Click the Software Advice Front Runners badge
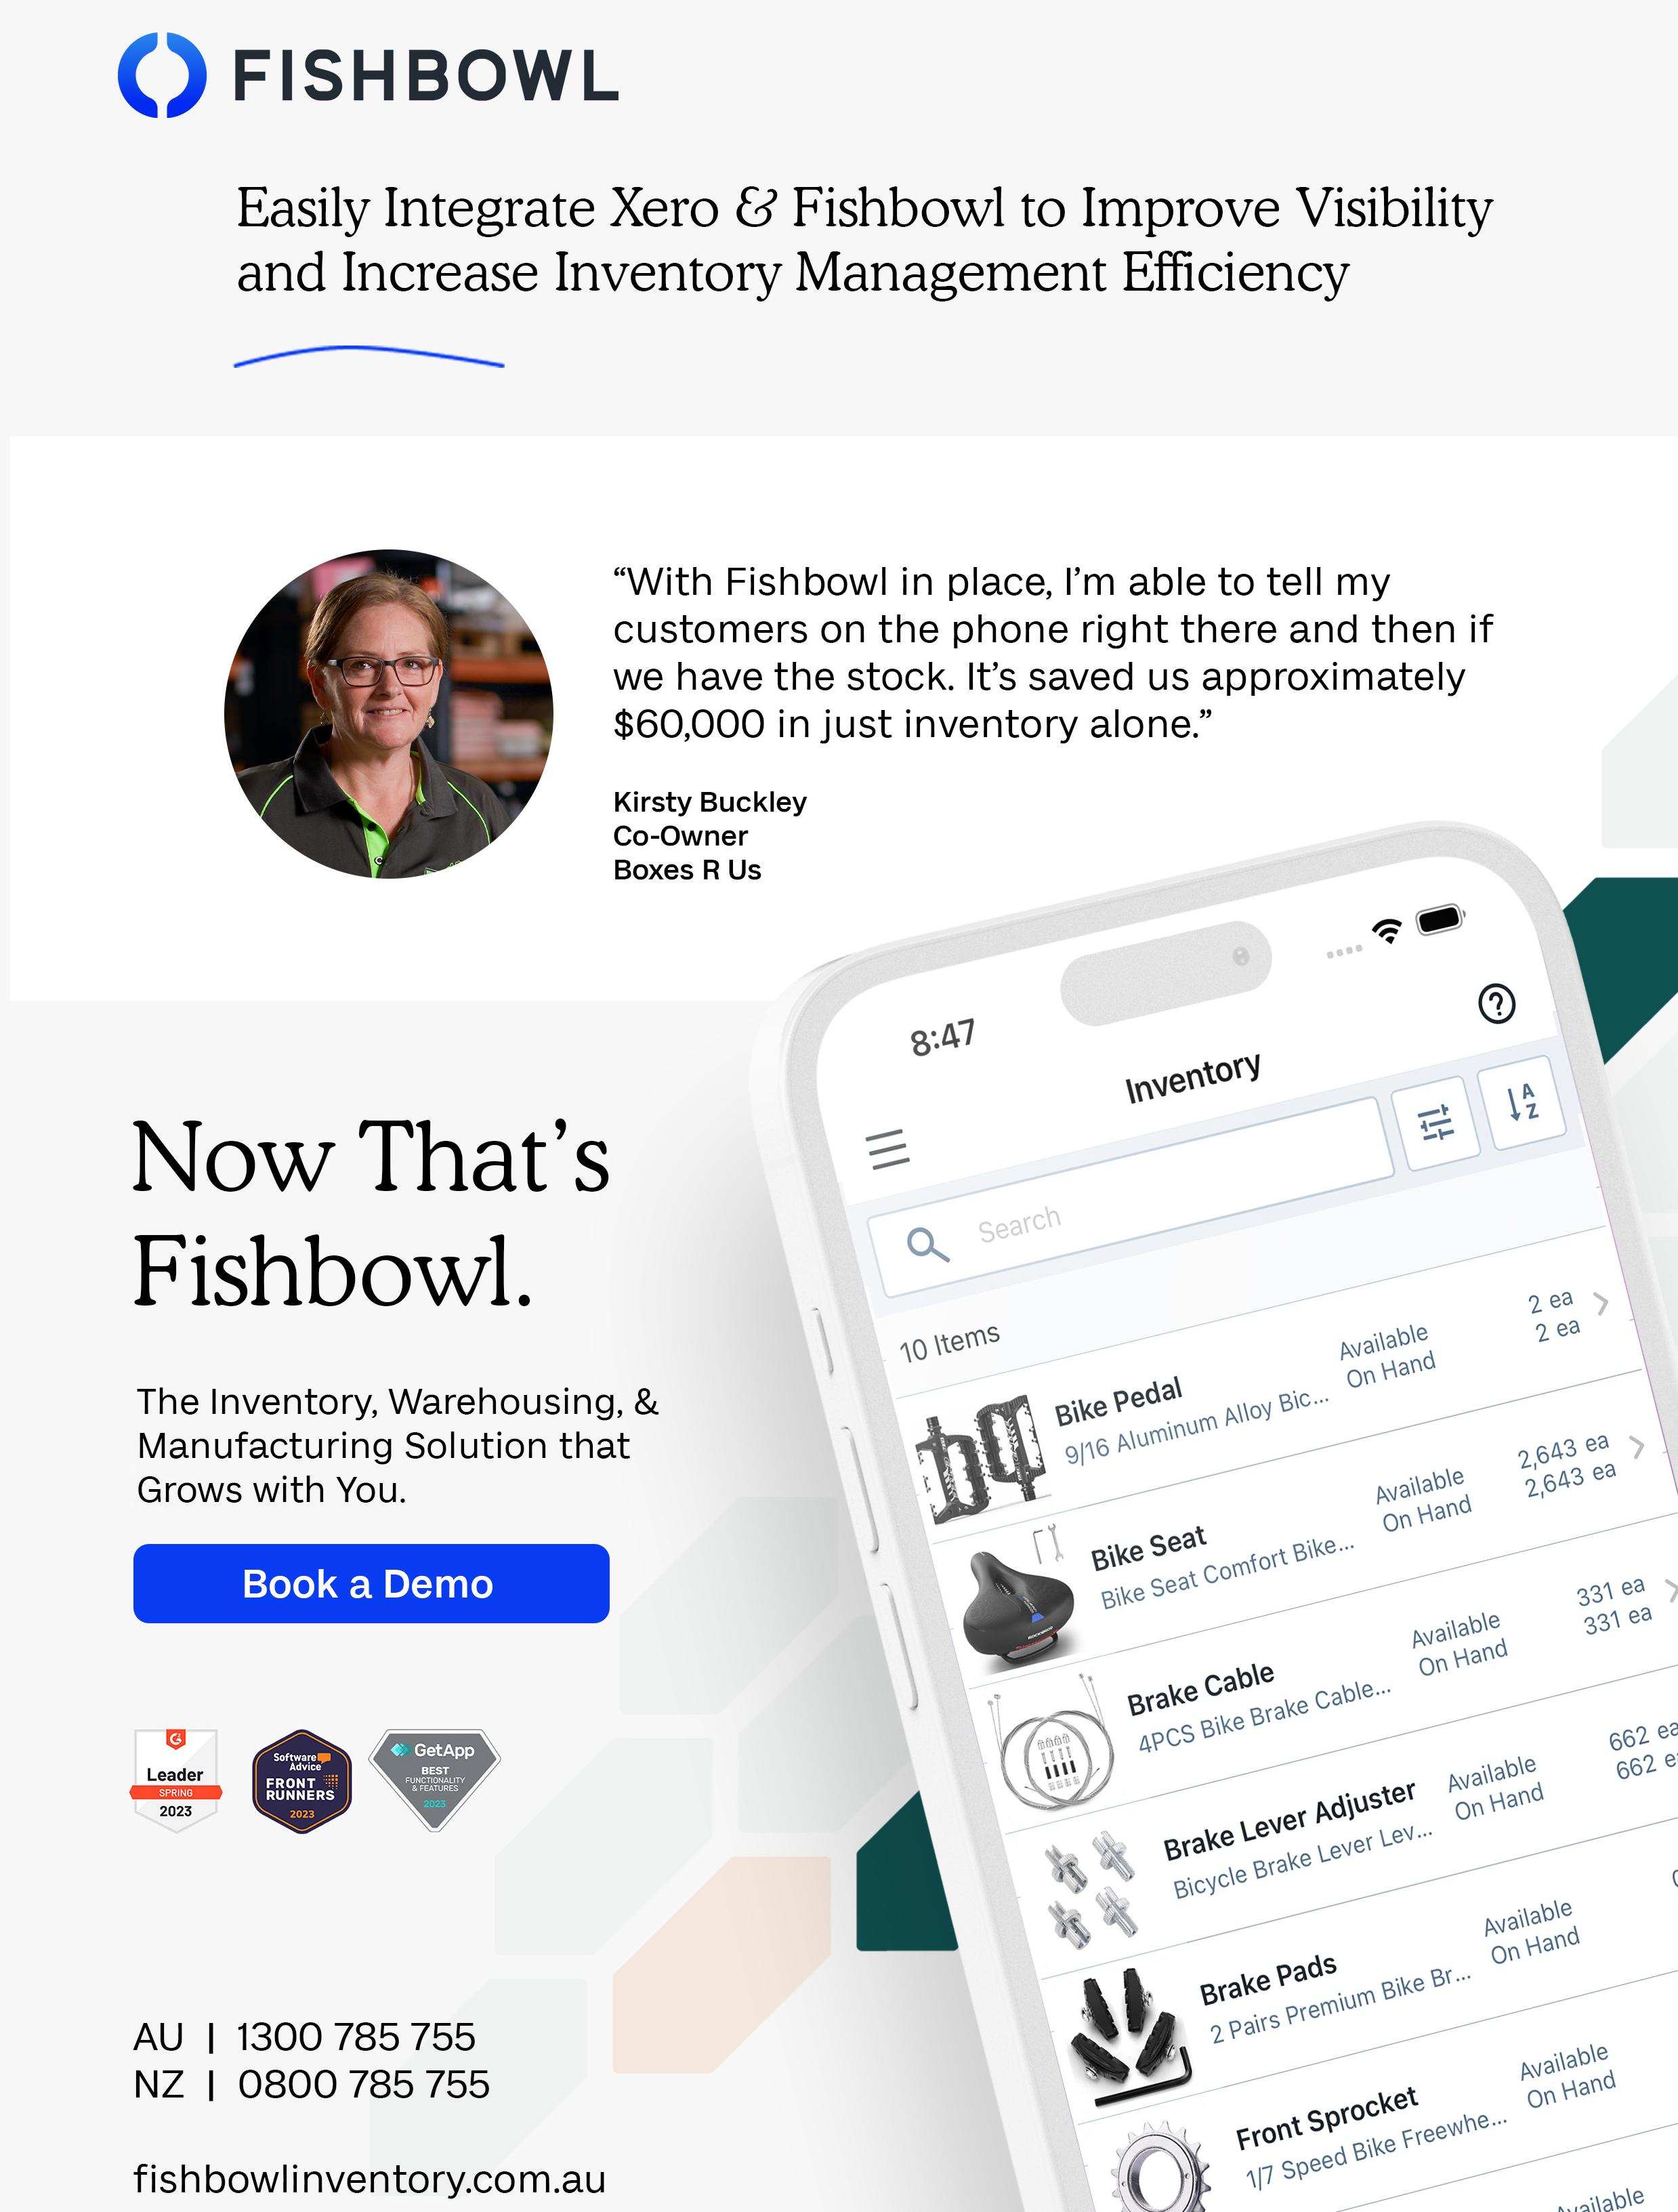The width and height of the screenshot is (1678, 2212). [302, 1781]
